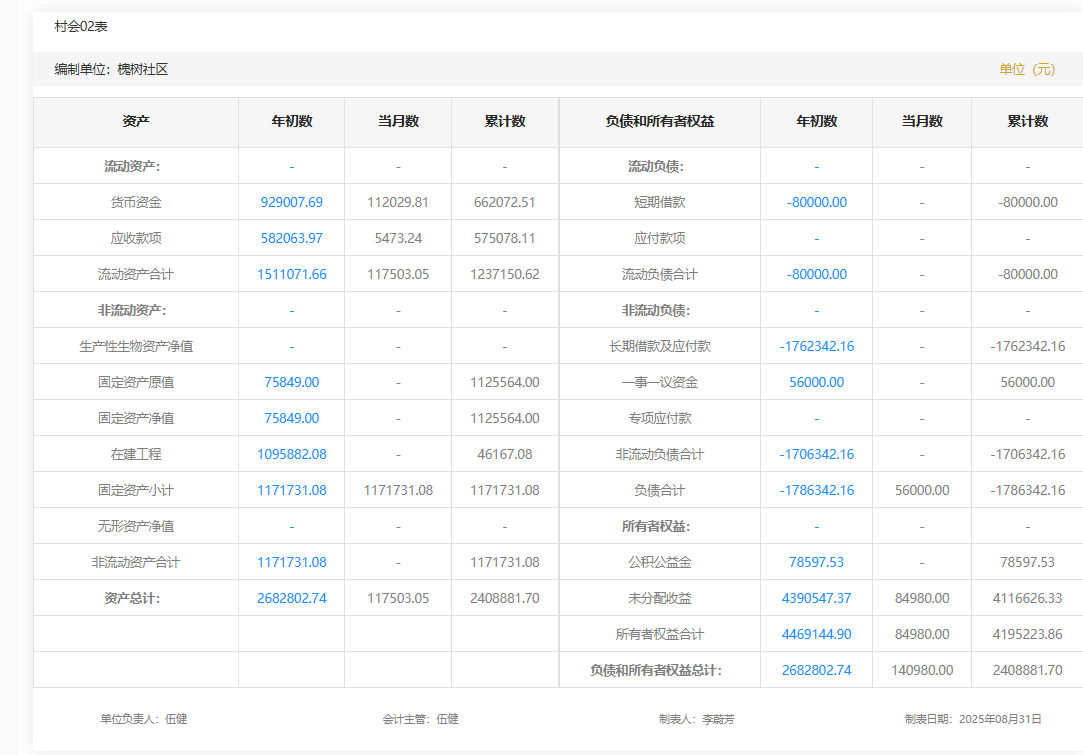Open the 负债合计 opening balance link

tap(816, 490)
